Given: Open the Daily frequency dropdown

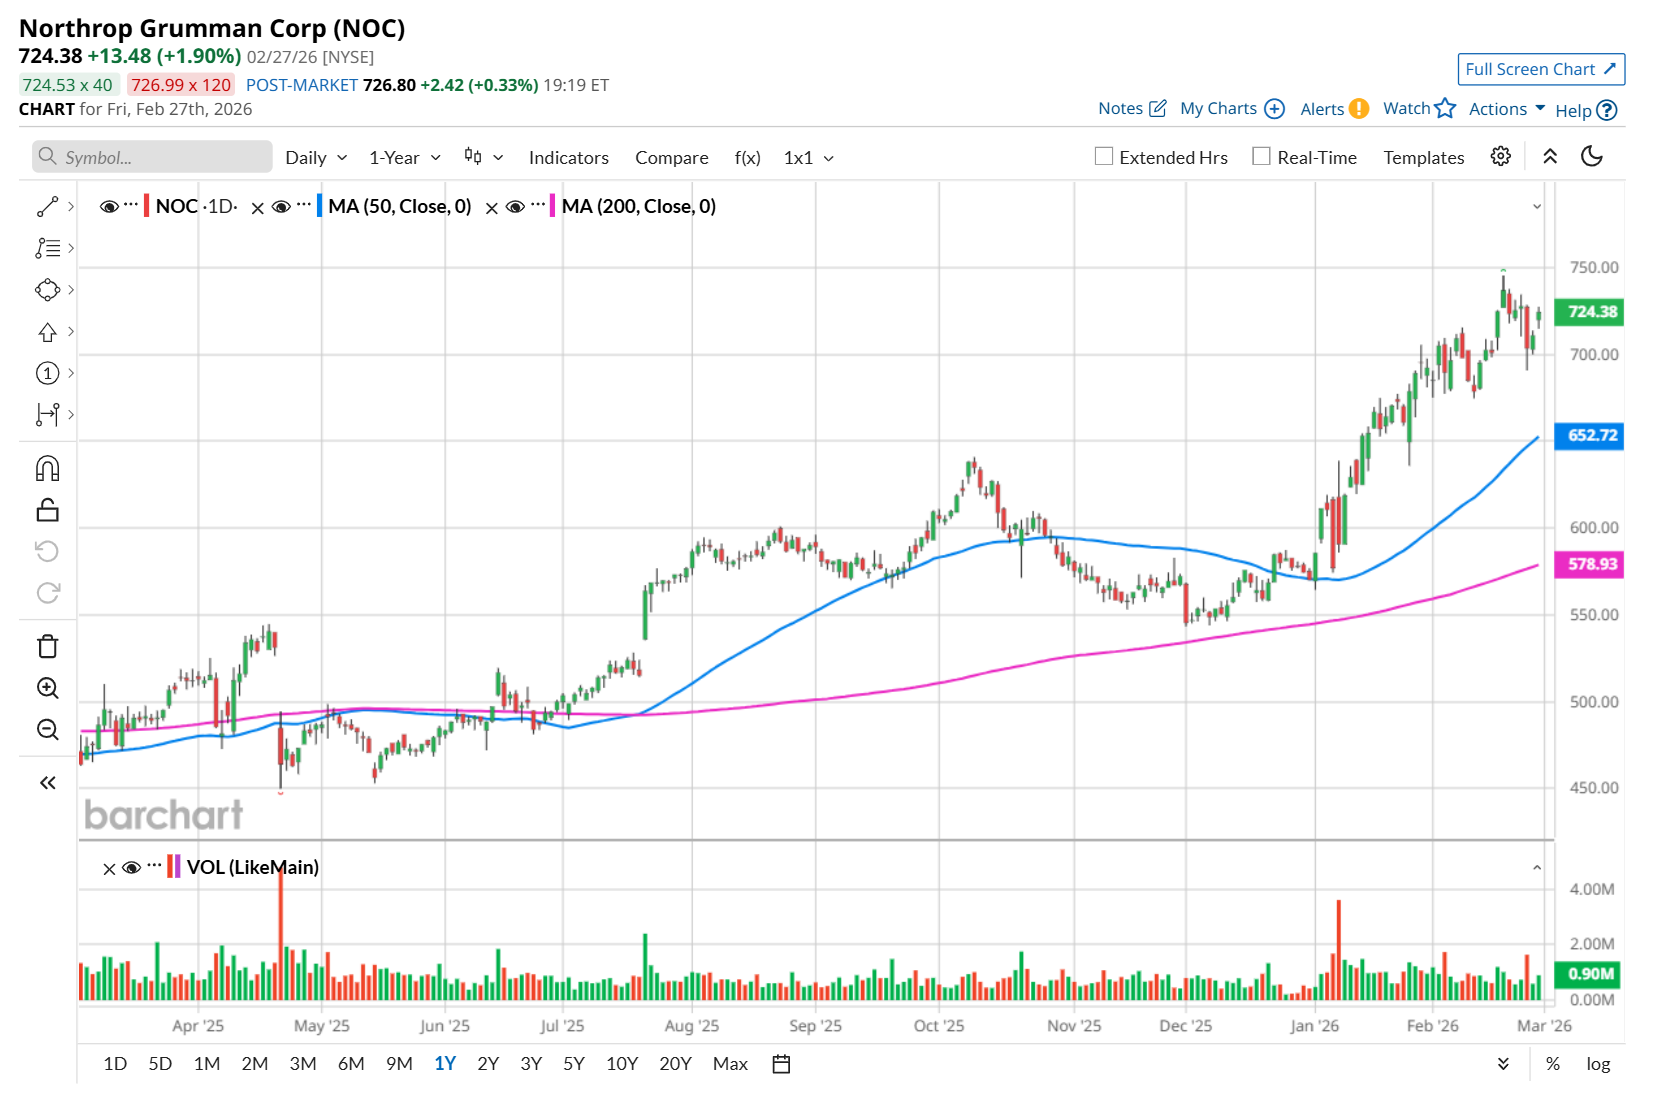Looking at the screenshot, I should tap(316, 158).
